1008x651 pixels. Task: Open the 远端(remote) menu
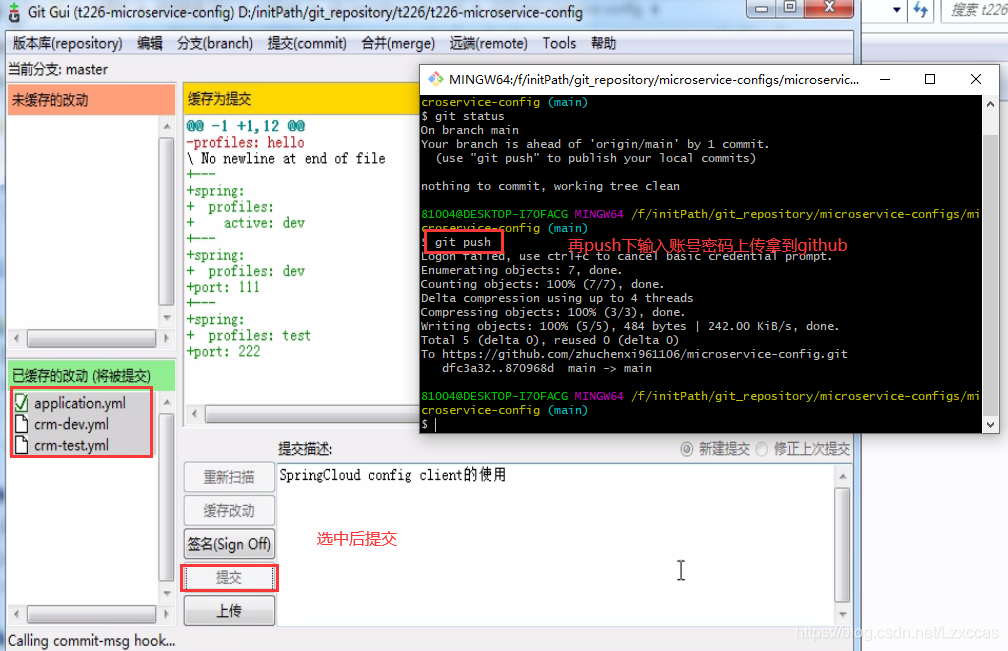[x=489, y=43]
